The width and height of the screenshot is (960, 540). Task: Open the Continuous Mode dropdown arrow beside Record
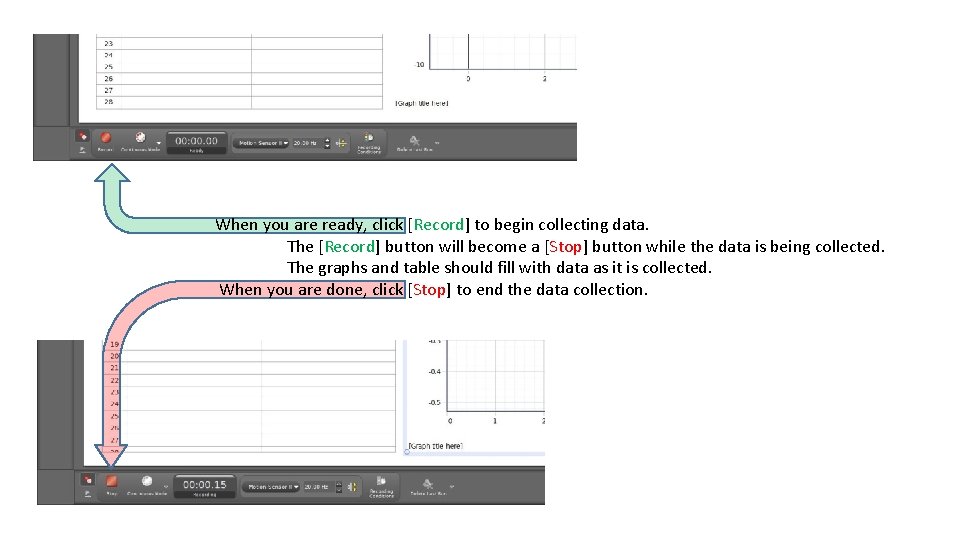[159, 143]
